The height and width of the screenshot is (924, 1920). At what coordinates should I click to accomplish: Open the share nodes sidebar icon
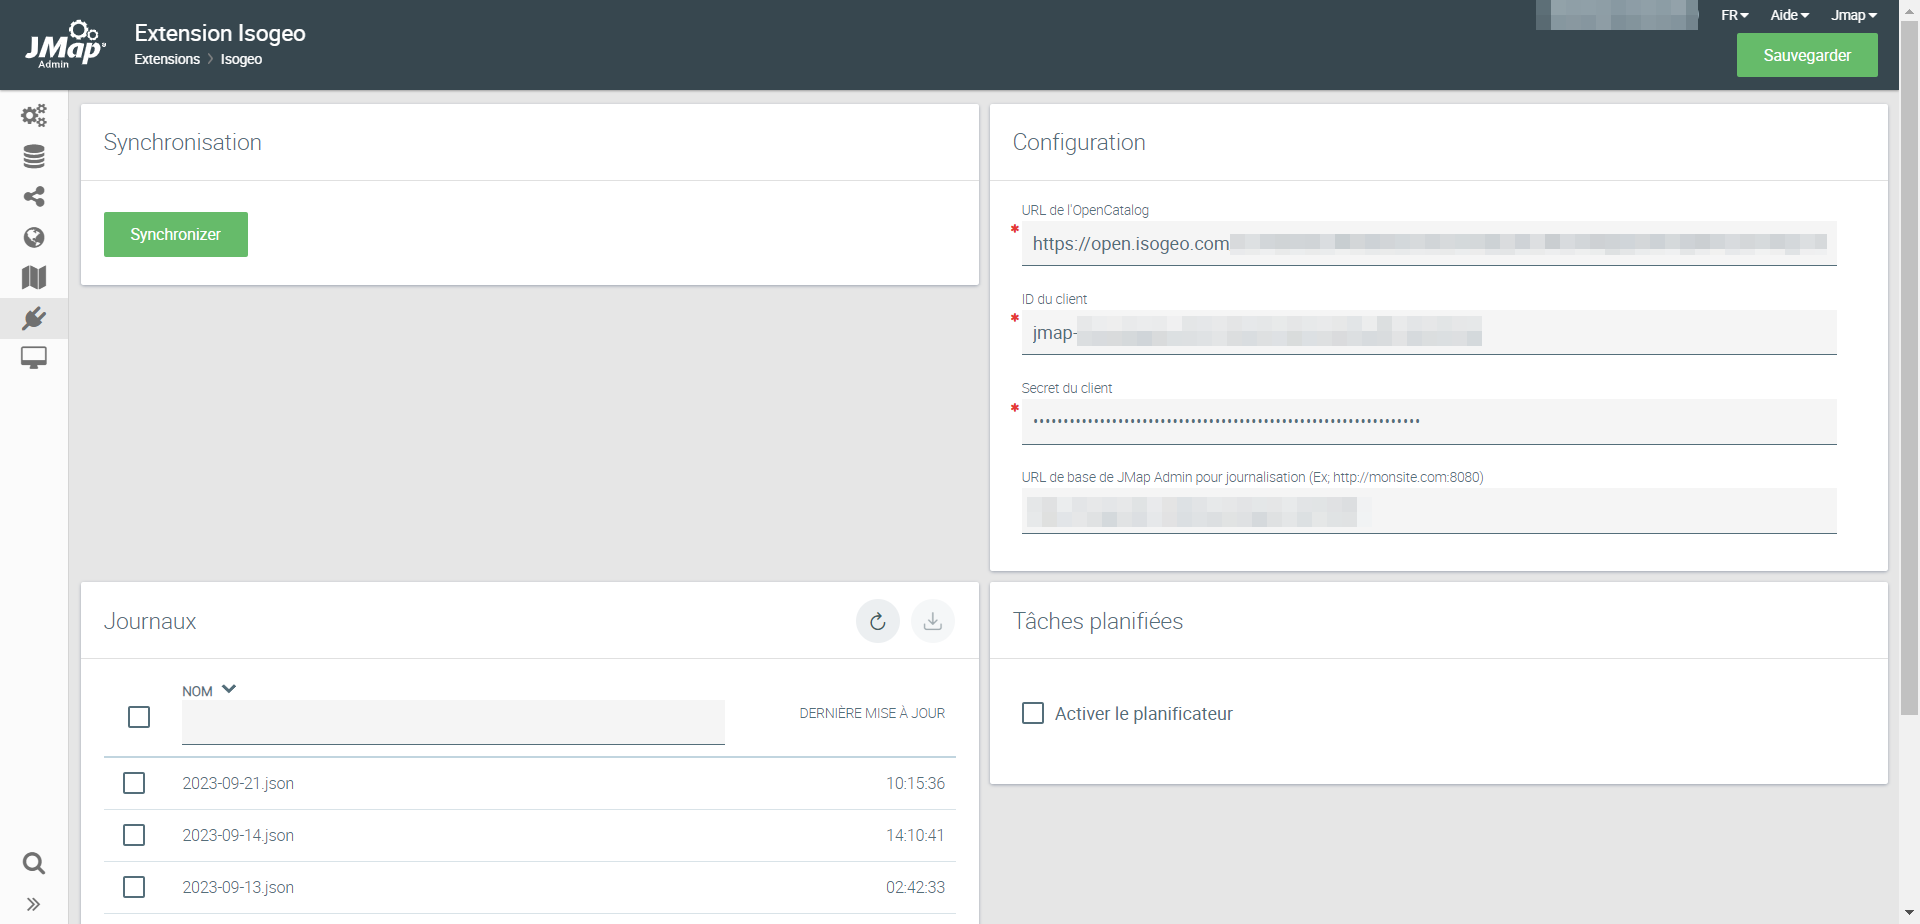point(34,197)
